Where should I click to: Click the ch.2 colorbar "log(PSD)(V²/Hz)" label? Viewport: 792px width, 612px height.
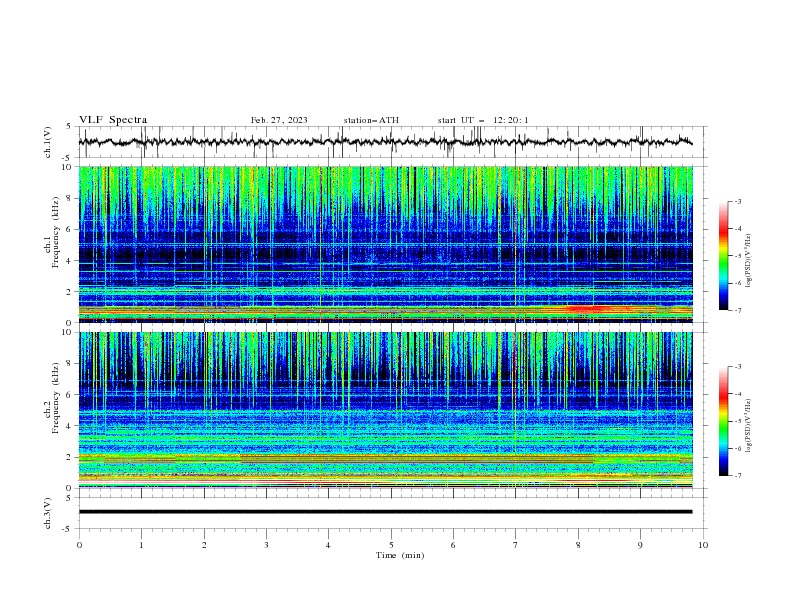(x=749, y=425)
